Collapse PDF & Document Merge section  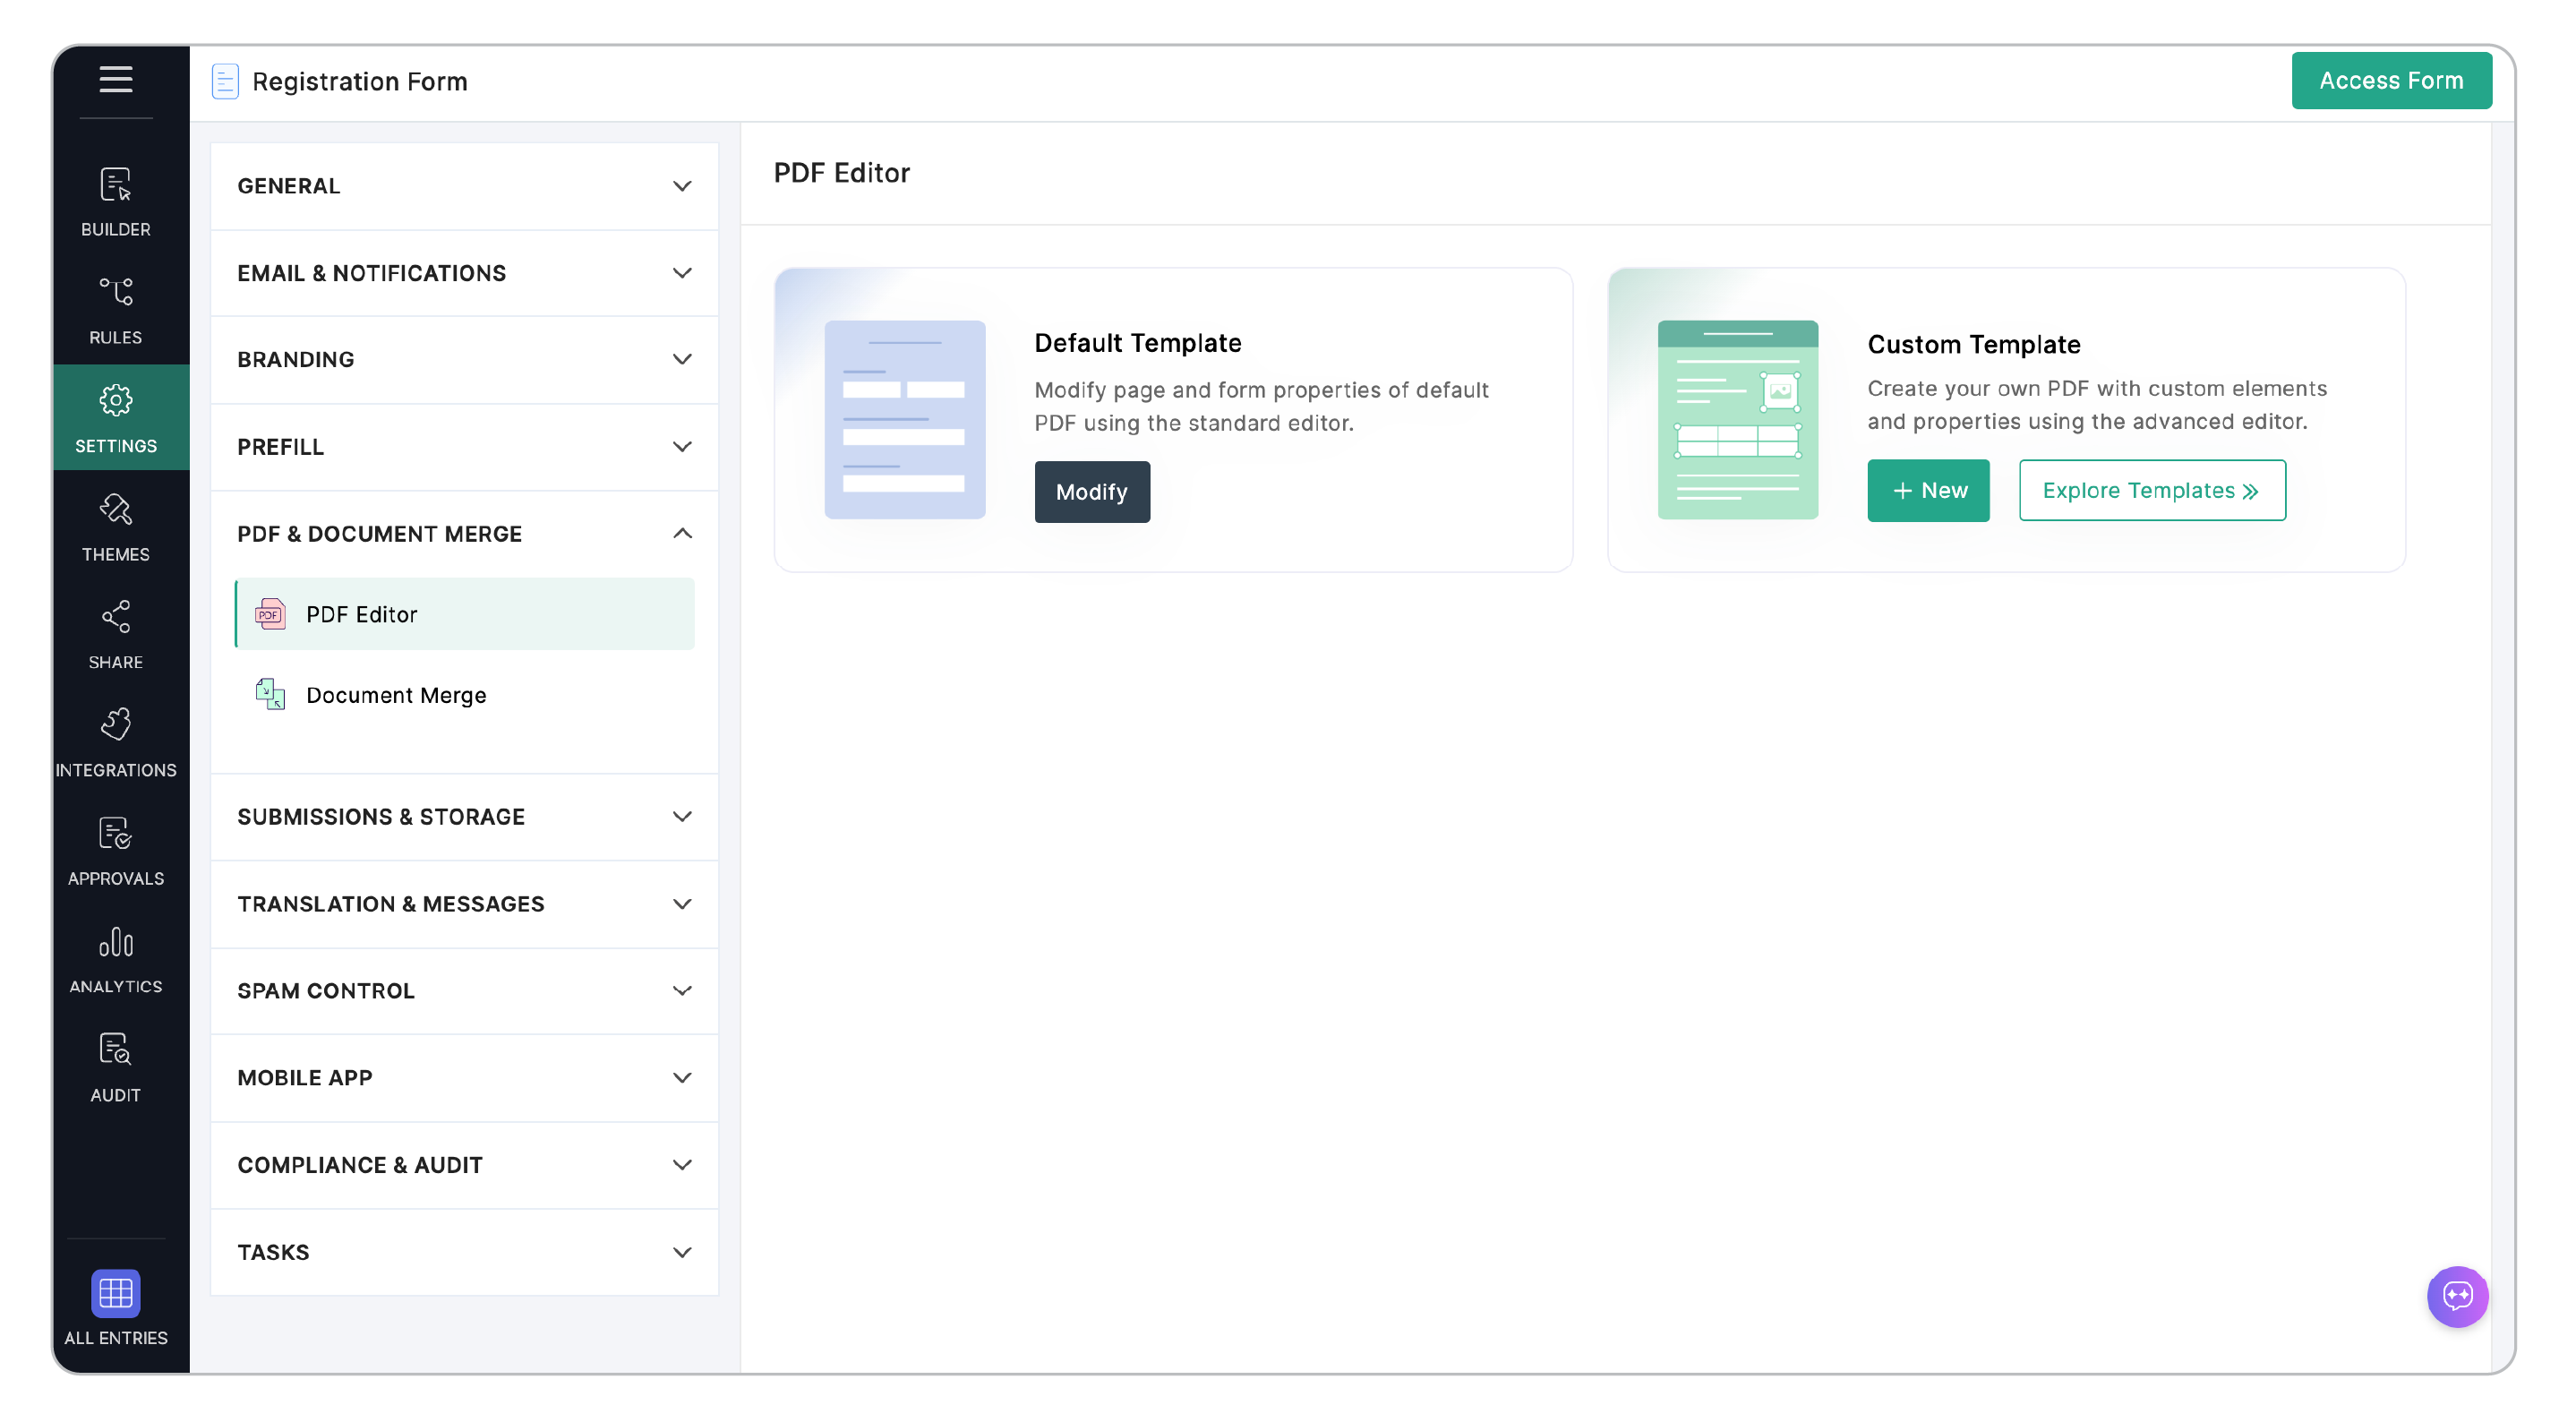point(465,534)
